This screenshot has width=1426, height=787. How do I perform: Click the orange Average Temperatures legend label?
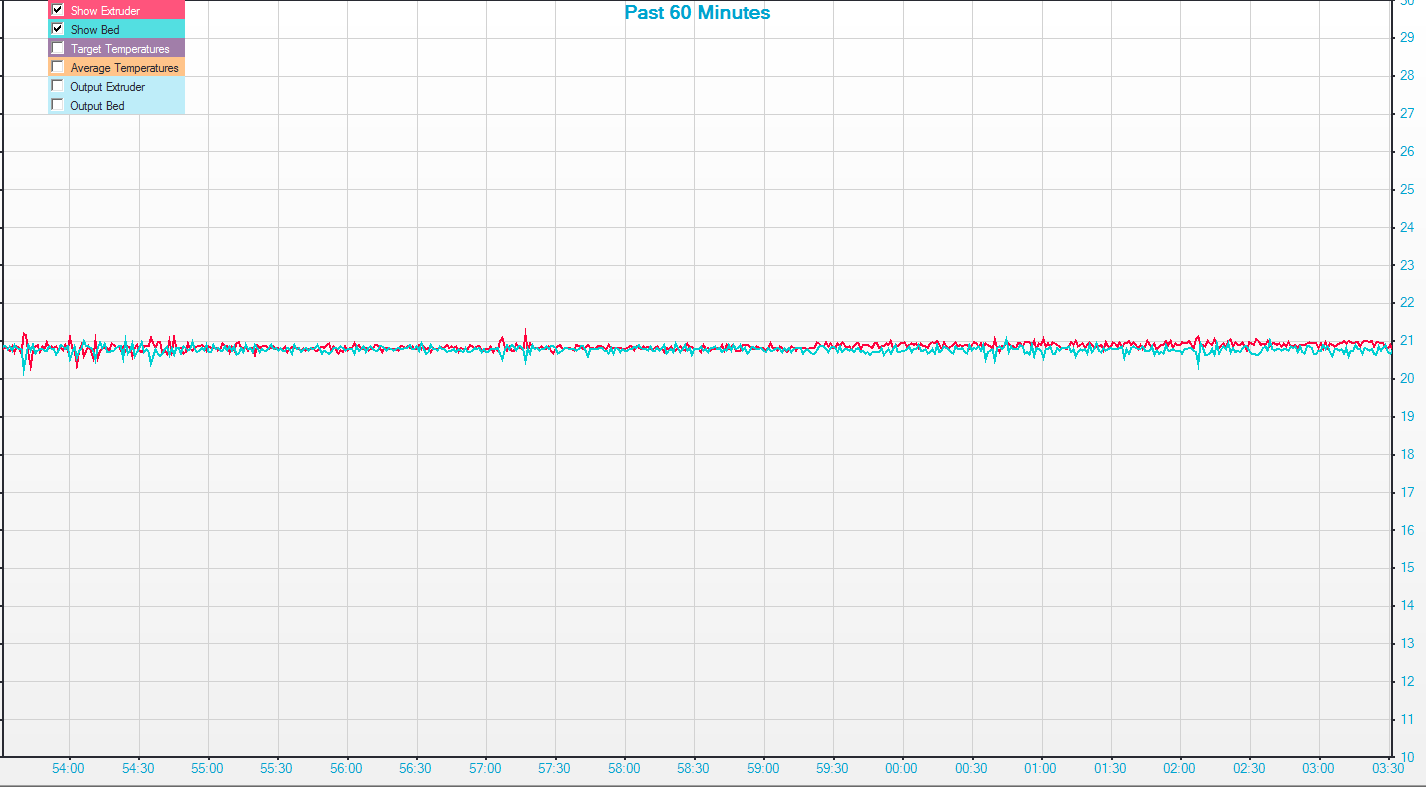pyautogui.click(x=124, y=68)
